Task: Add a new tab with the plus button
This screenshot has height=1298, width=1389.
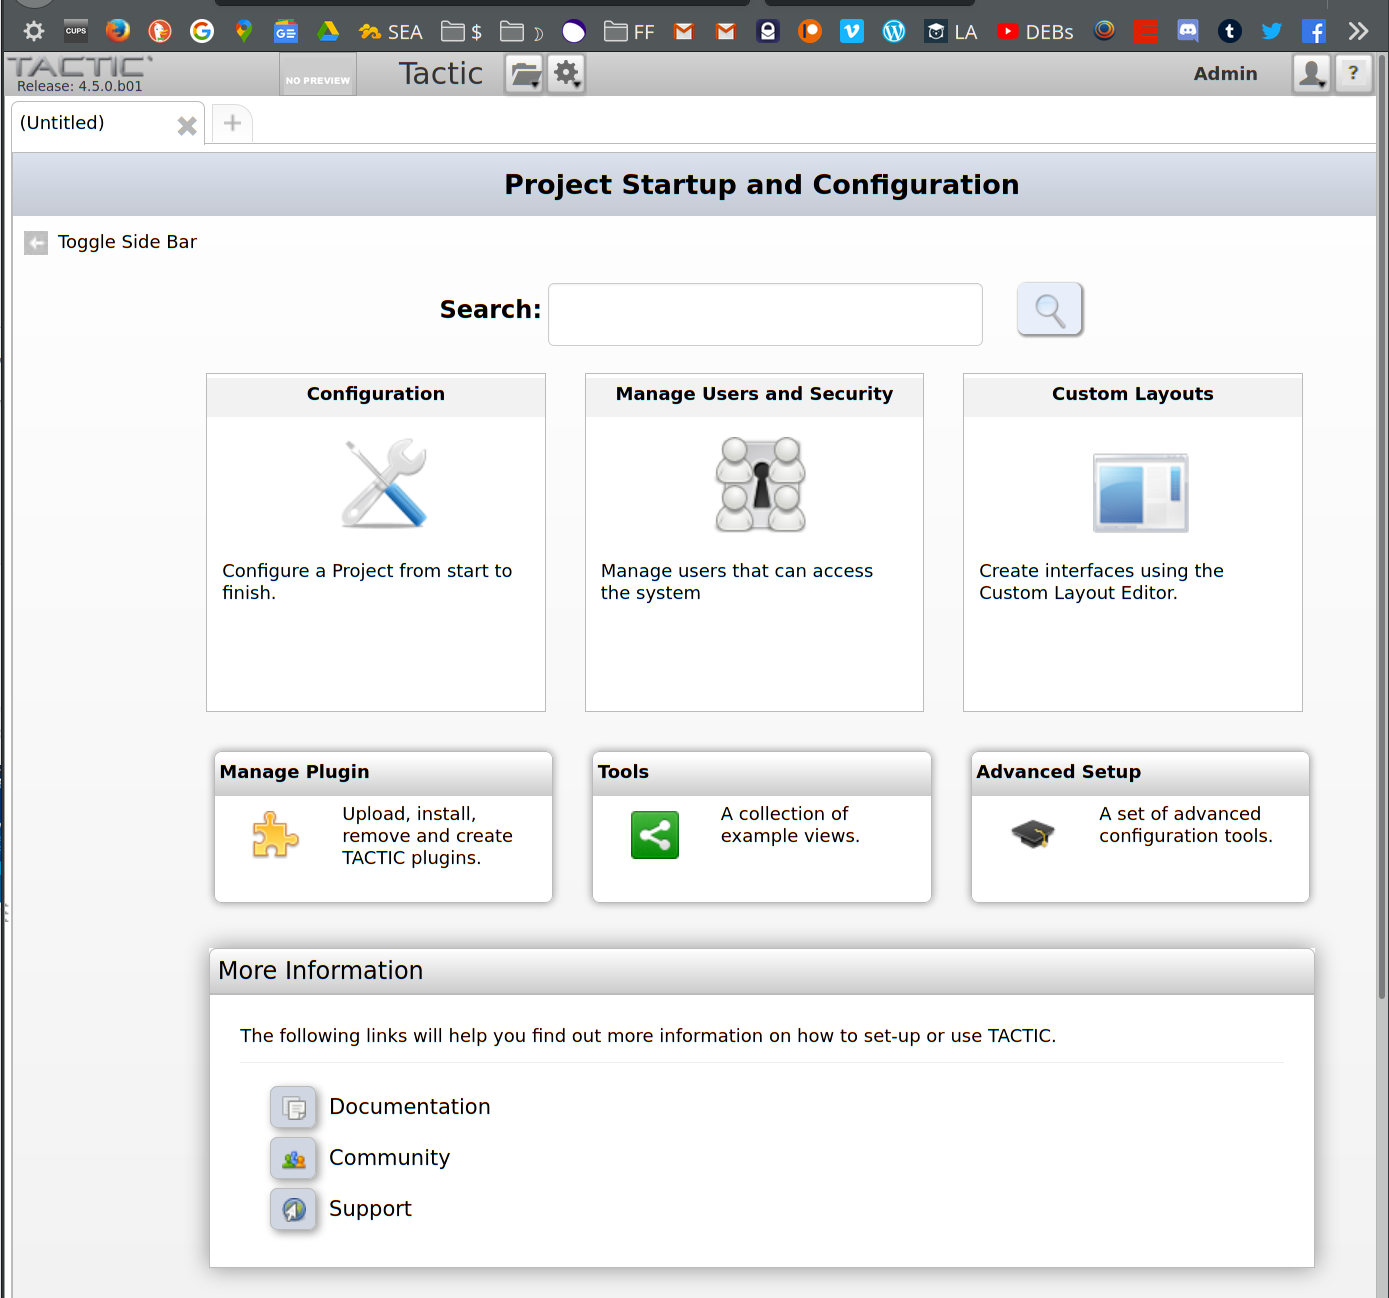Action: click(232, 123)
